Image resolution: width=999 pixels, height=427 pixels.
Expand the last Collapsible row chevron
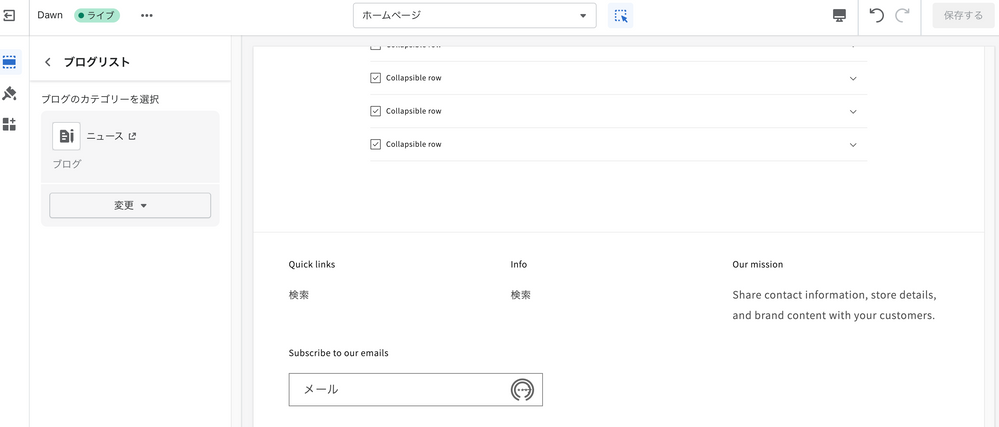point(853,144)
